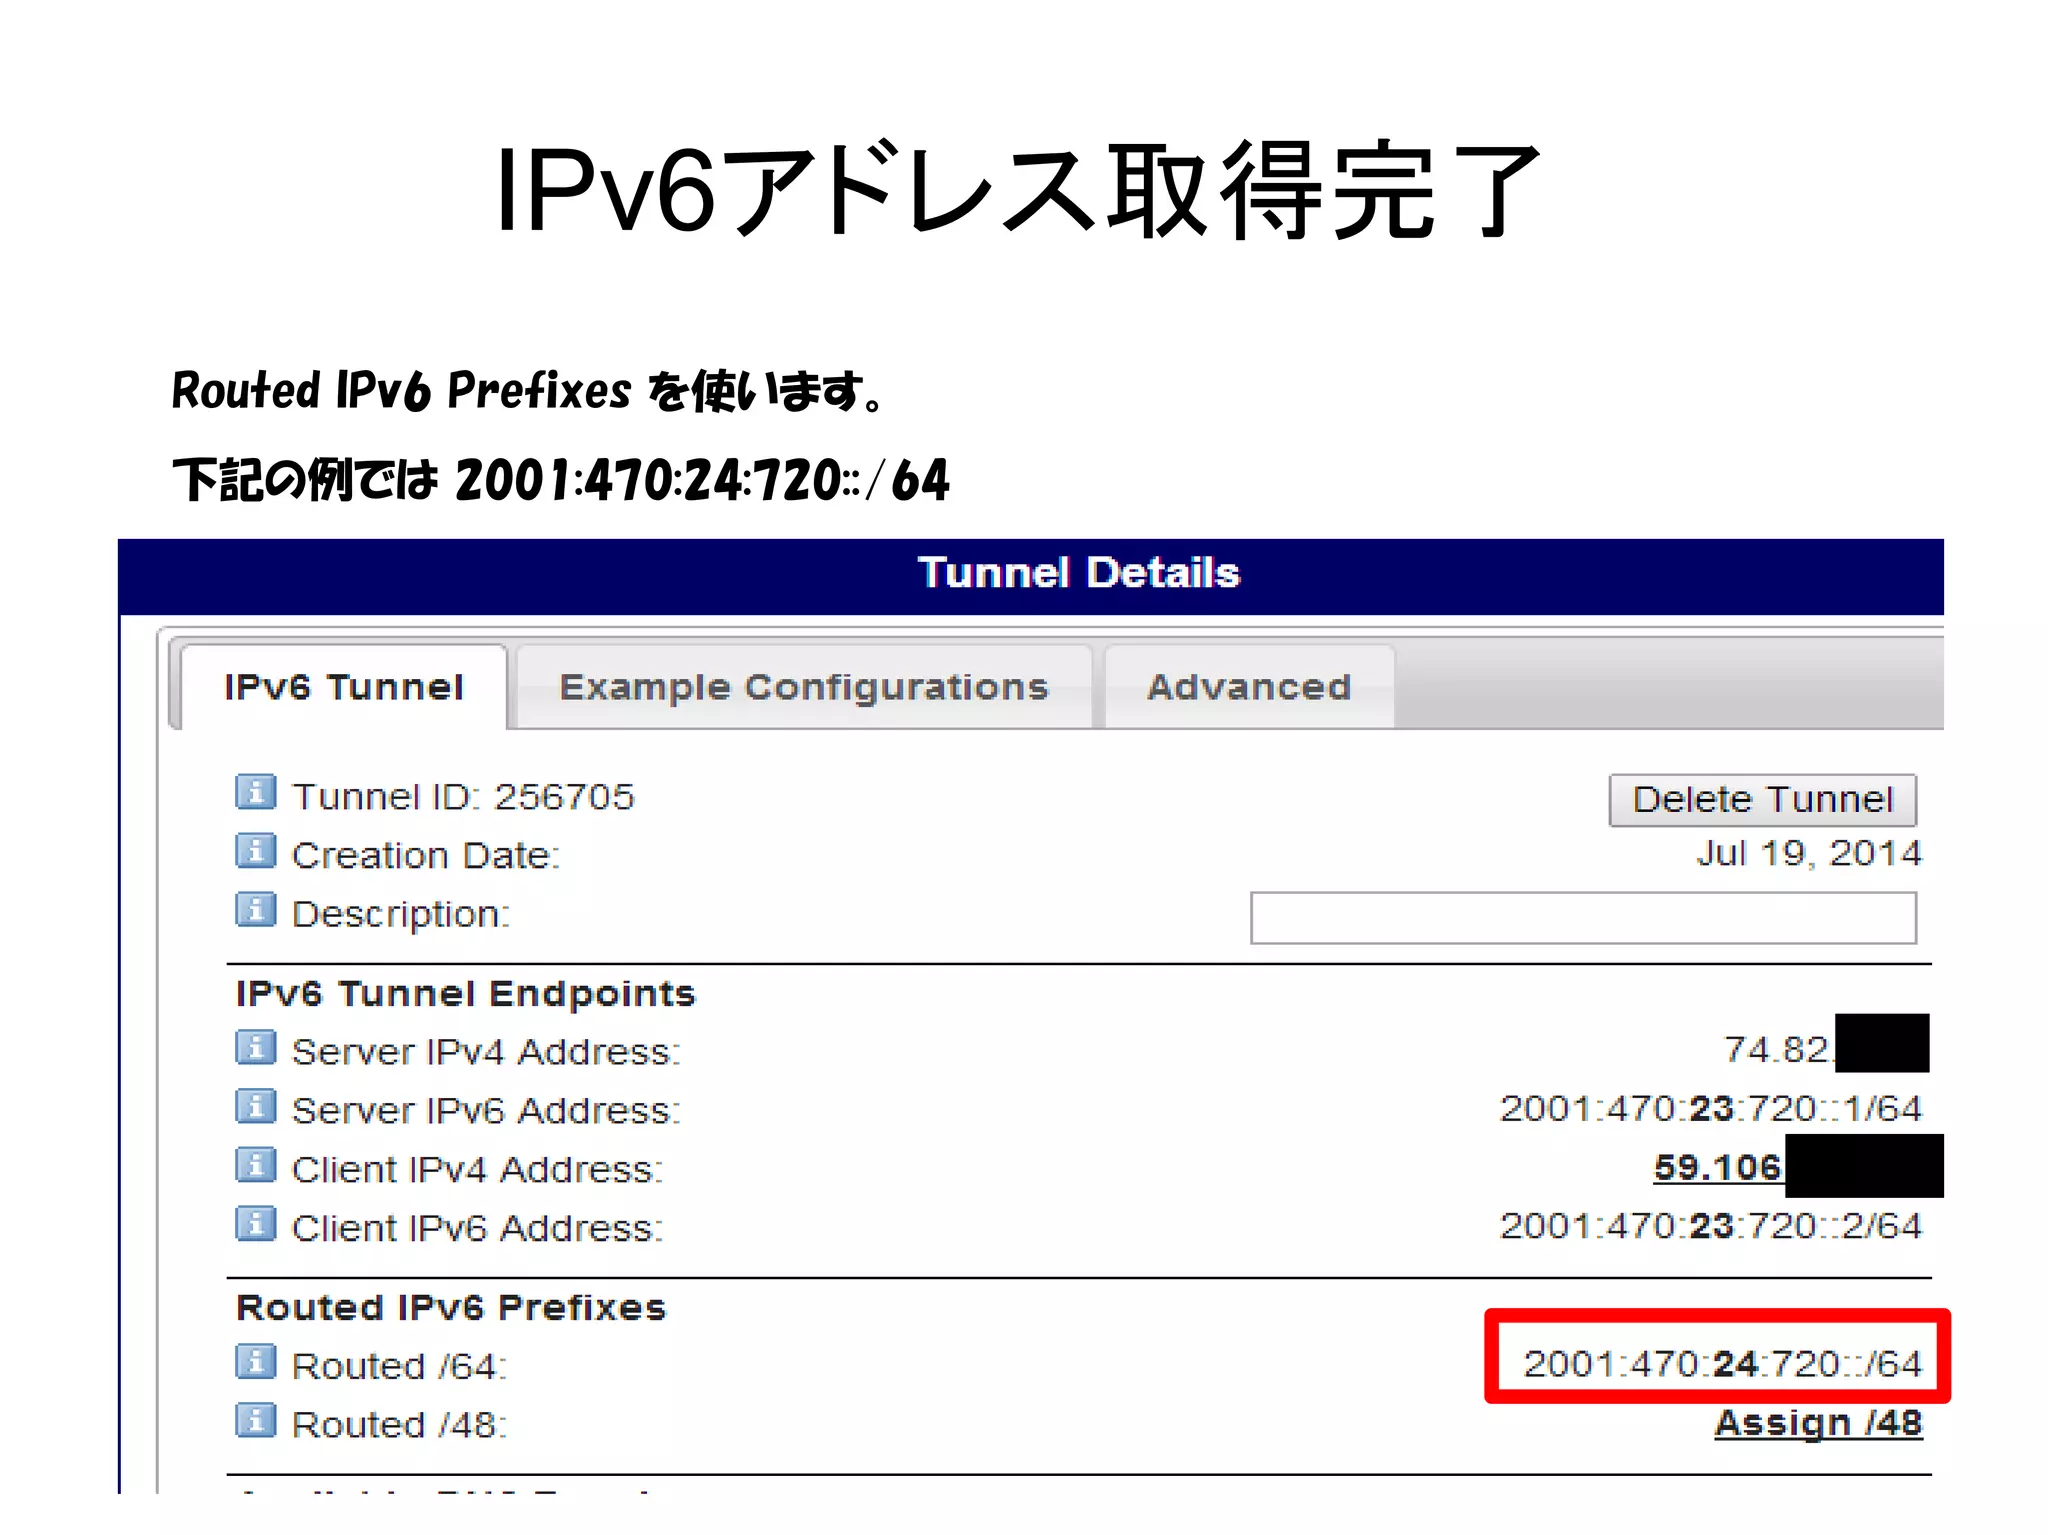Click the Tunnel Details header

[1078, 573]
